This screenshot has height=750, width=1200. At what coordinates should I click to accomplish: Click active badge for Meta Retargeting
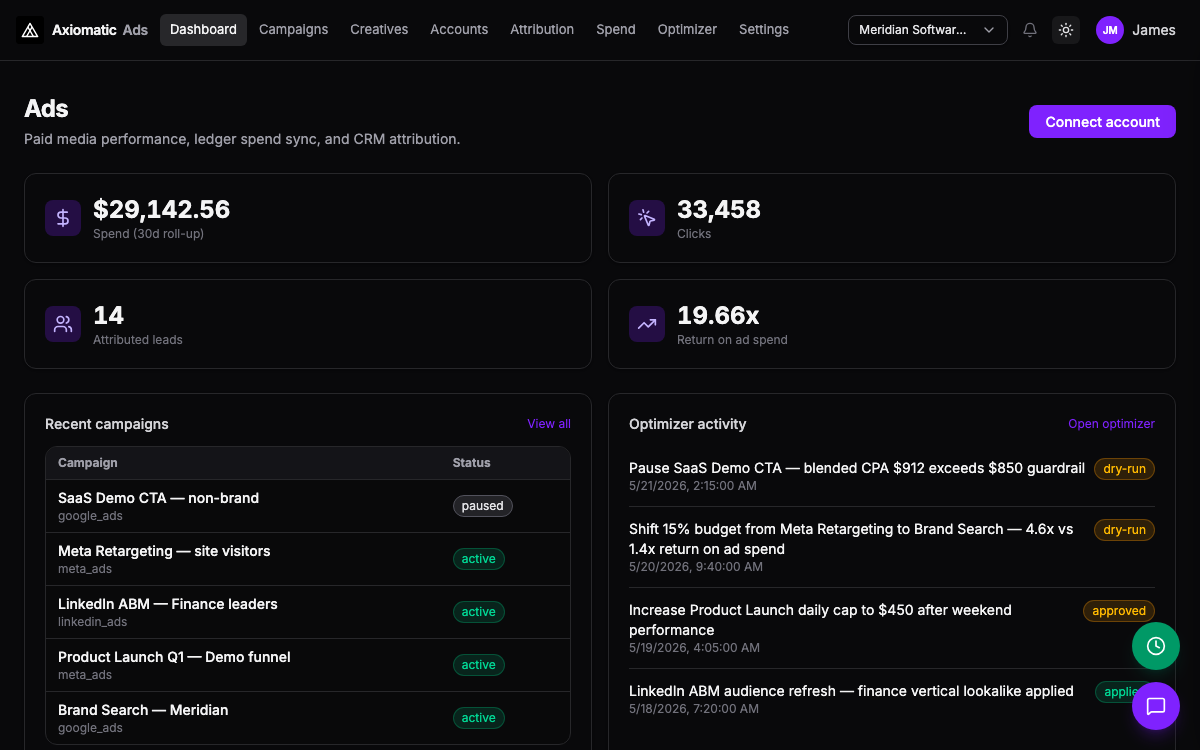[x=479, y=559]
